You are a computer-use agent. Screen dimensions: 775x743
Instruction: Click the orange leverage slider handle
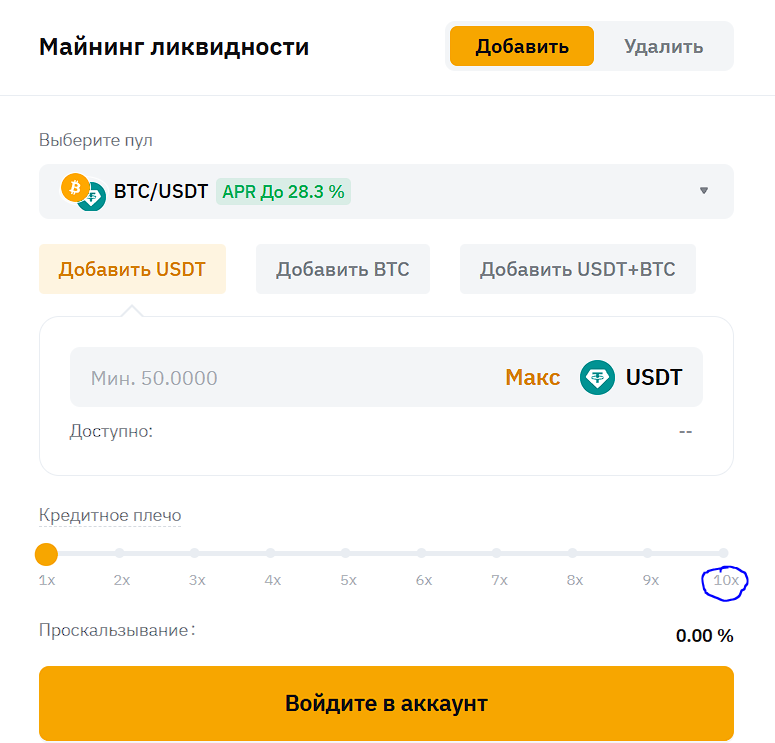46,553
